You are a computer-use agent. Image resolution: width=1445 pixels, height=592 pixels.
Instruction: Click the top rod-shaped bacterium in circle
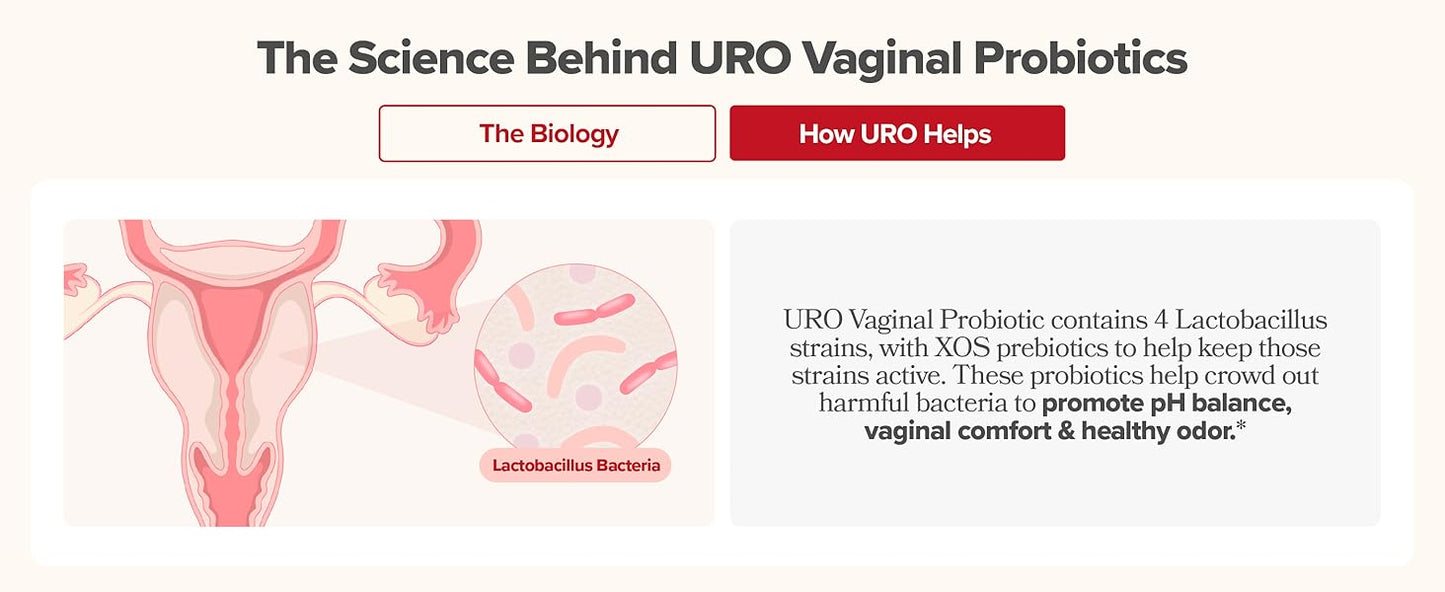[595, 309]
